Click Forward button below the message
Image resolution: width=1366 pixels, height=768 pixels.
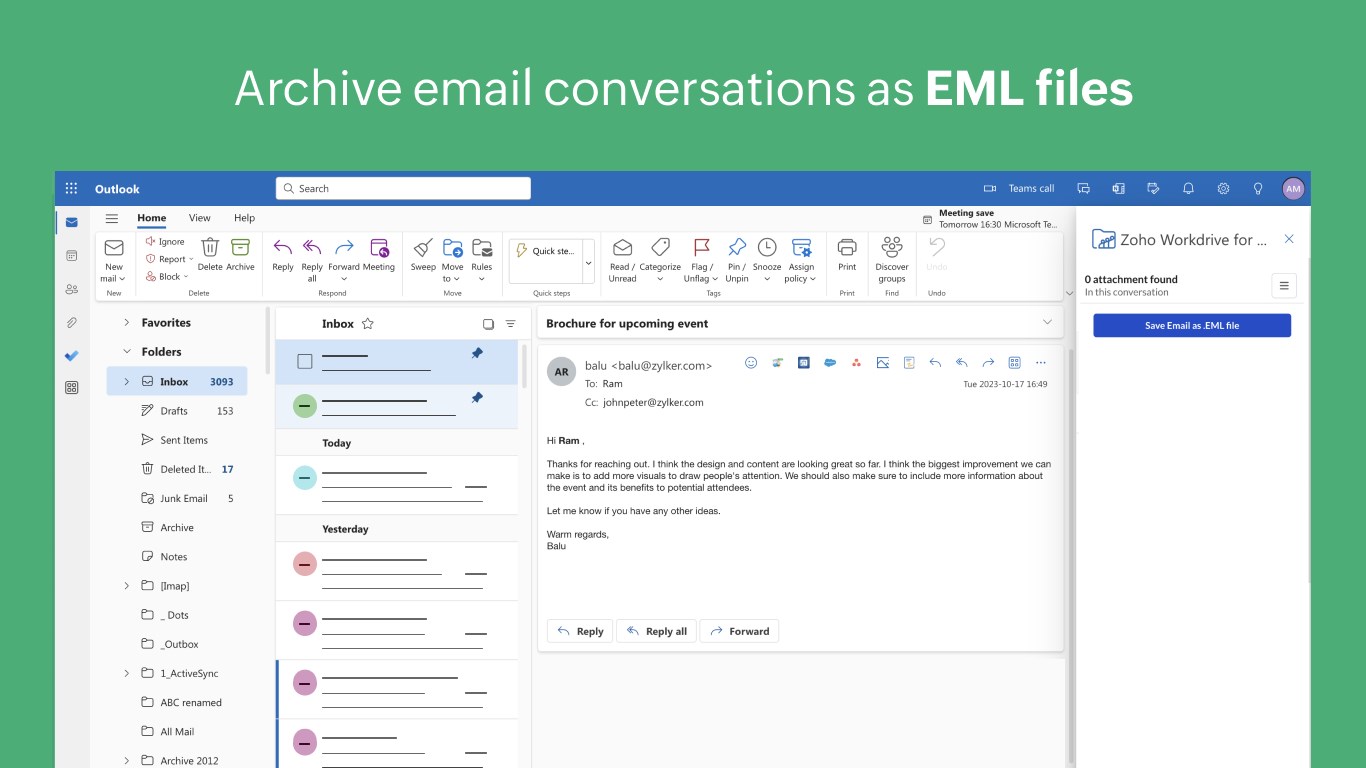(x=739, y=631)
